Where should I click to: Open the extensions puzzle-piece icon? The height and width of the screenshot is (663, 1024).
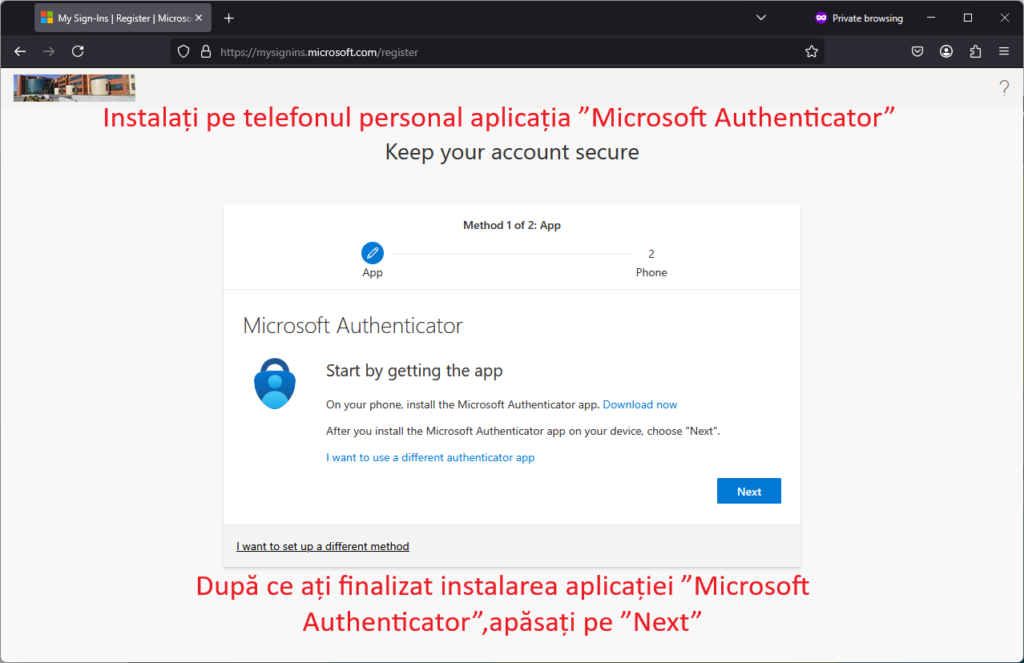[x=975, y=52]
